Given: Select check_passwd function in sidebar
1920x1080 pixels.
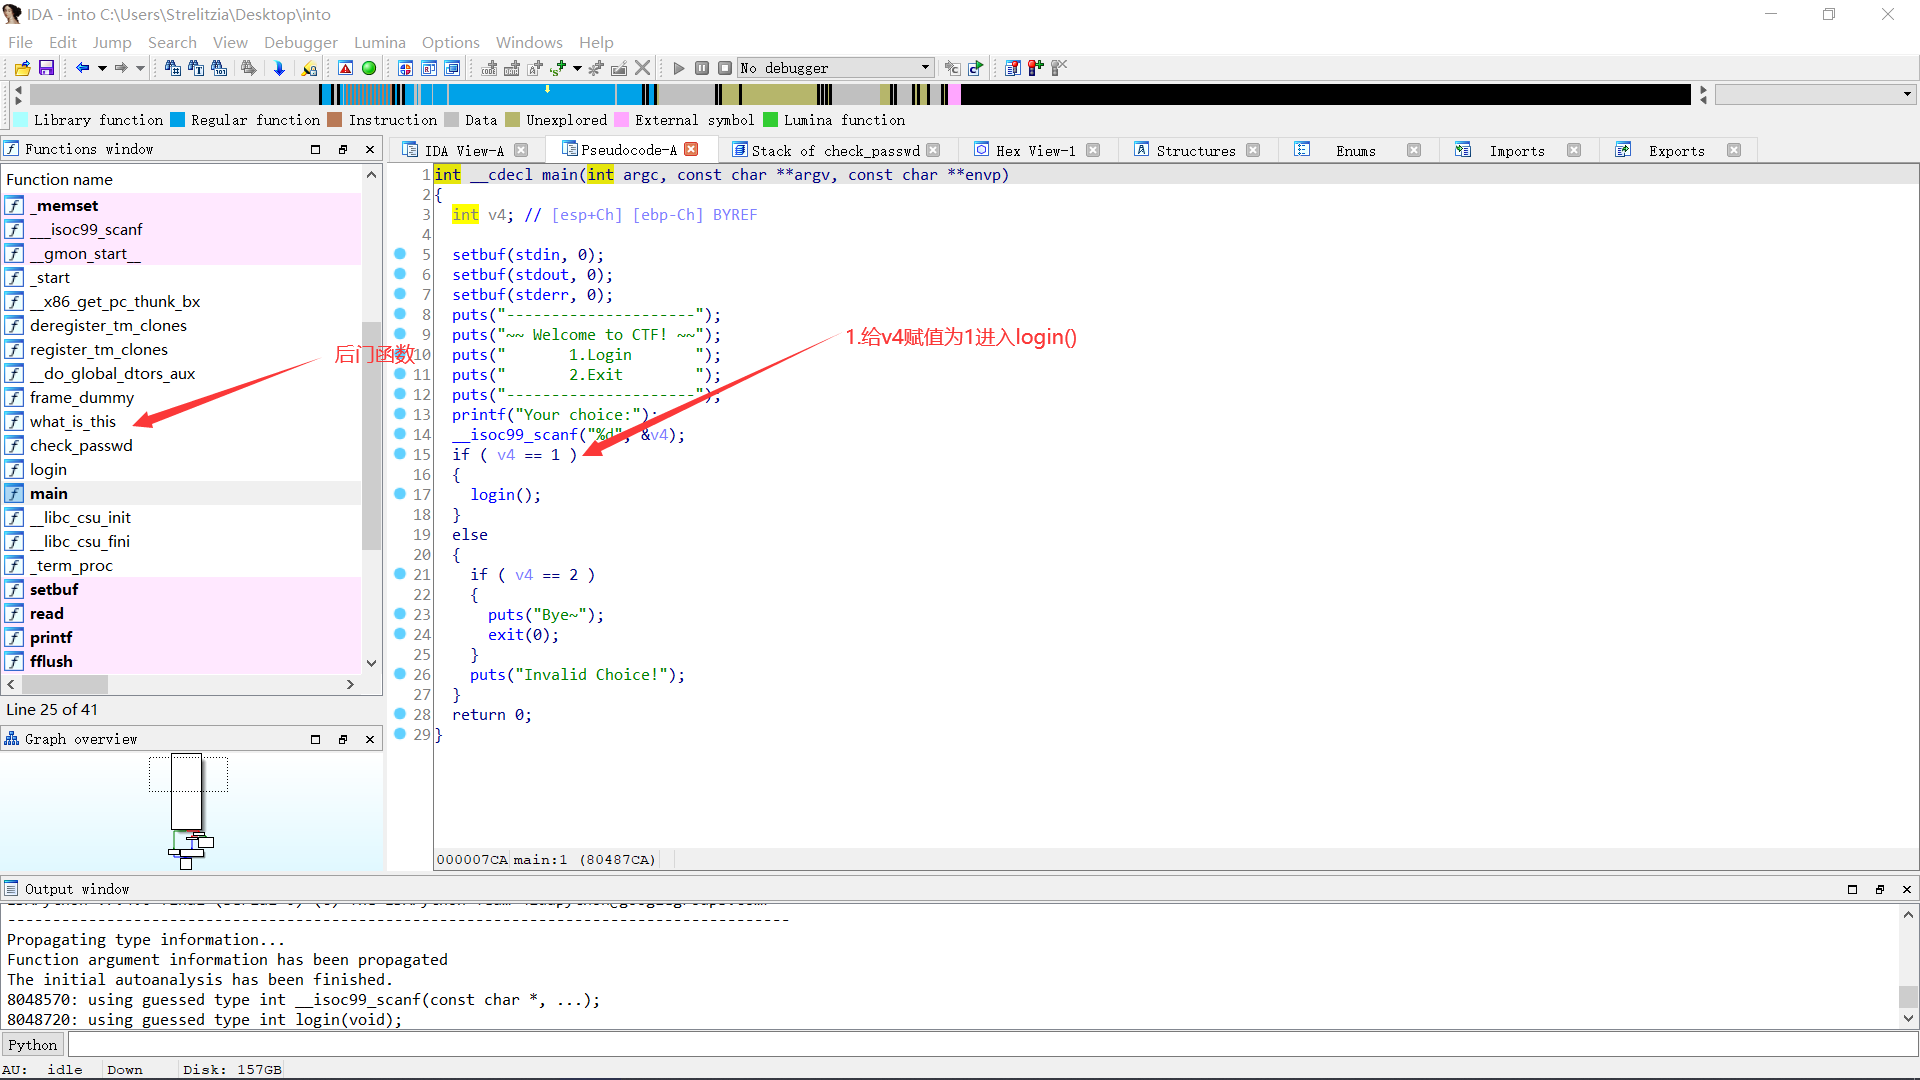Looking at the screenshot, I should click(x=80, y=444).
